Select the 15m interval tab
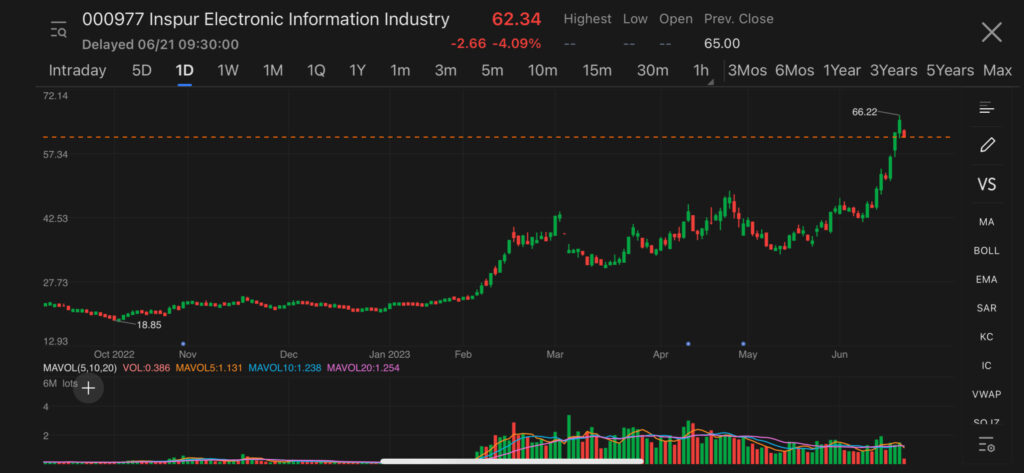This screenshot has width=1024, height=473. click(x=598, y=71)
